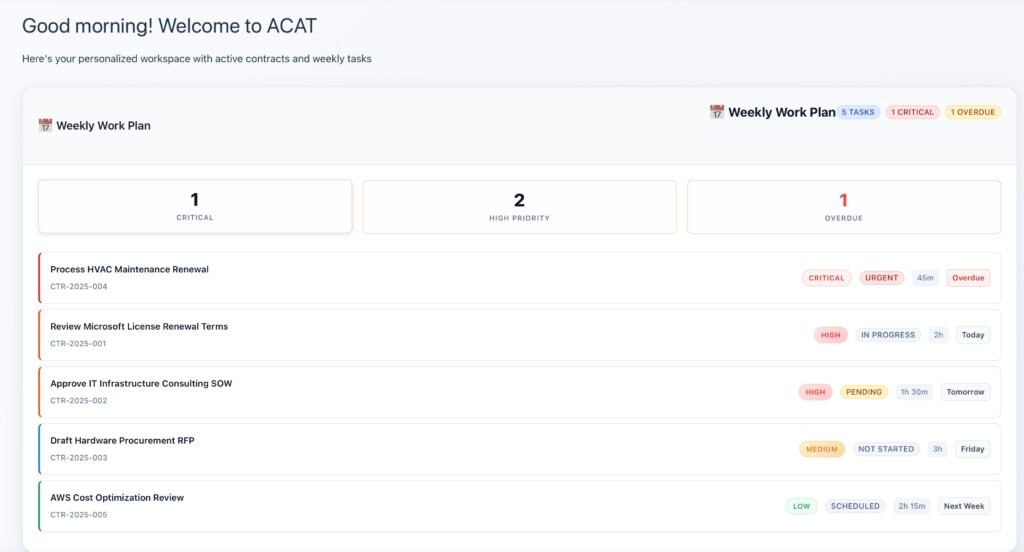Click the Not Started status tag
The width and height of the screenshot is (1024, 552).
[886, 449]
